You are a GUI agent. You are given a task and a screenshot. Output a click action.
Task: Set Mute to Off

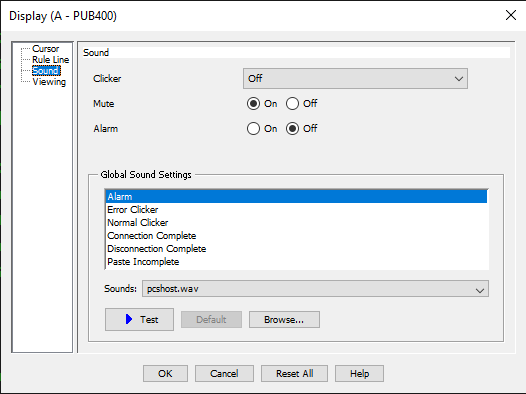point(292,104)
